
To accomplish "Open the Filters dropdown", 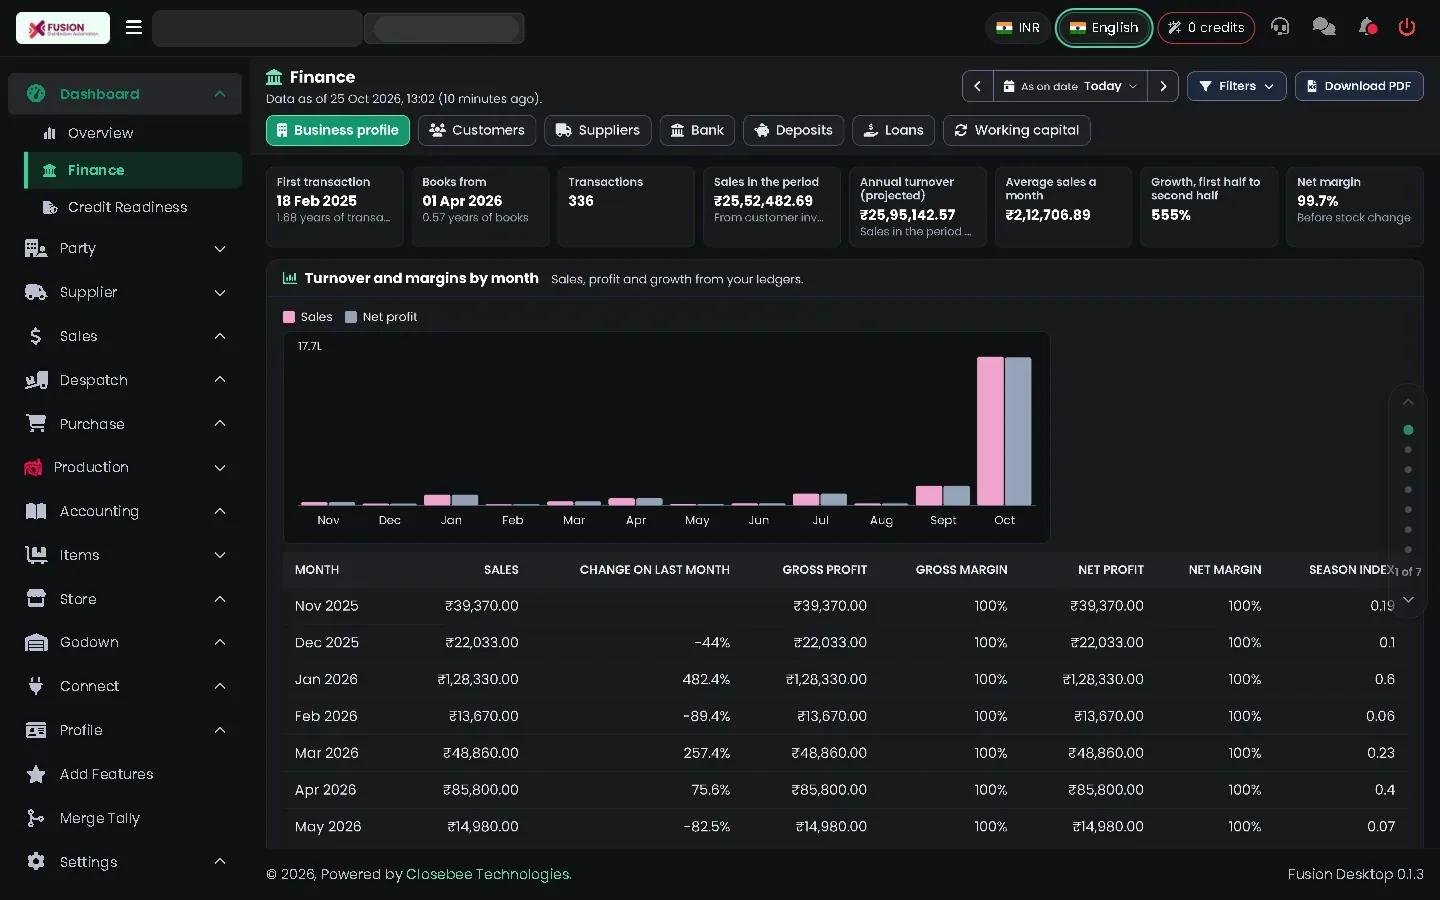I will coord(1236,86).
